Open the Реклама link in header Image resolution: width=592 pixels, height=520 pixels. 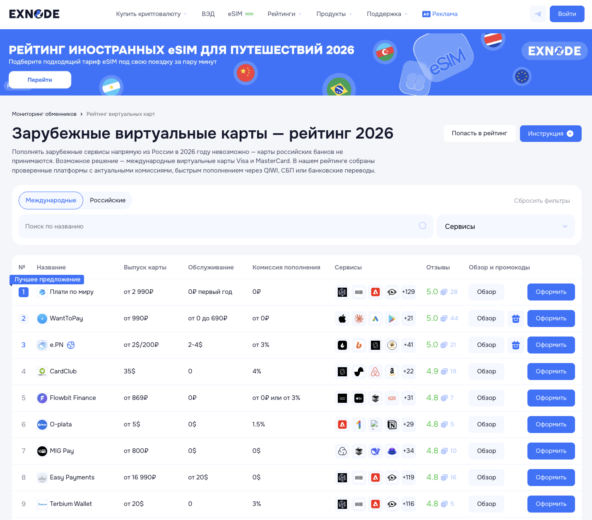tap(440, 14)
